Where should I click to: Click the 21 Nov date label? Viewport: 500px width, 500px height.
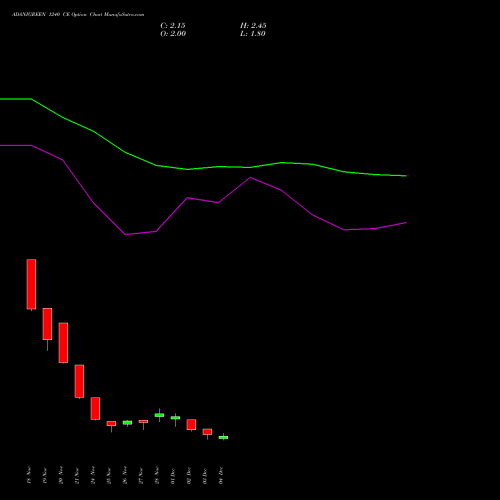pyautogui.click(x=77, y=476)
